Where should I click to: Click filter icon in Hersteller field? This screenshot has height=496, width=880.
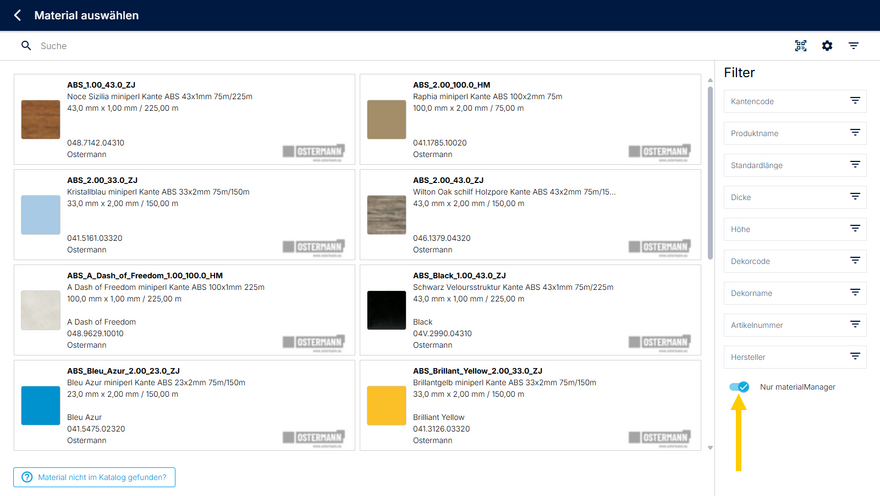tap(855, 357)
